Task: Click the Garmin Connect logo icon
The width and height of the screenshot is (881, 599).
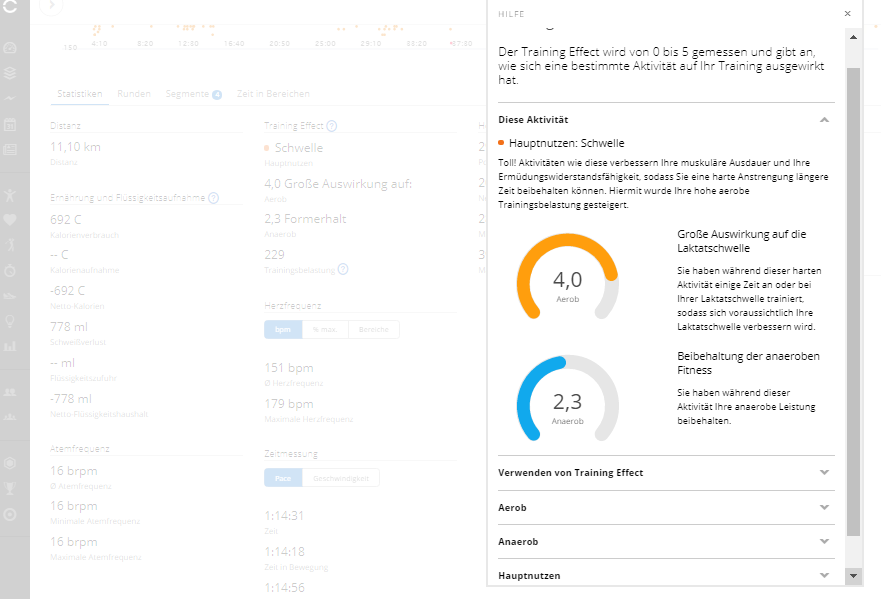Action: pyautogui.click(x=9, y=8)
